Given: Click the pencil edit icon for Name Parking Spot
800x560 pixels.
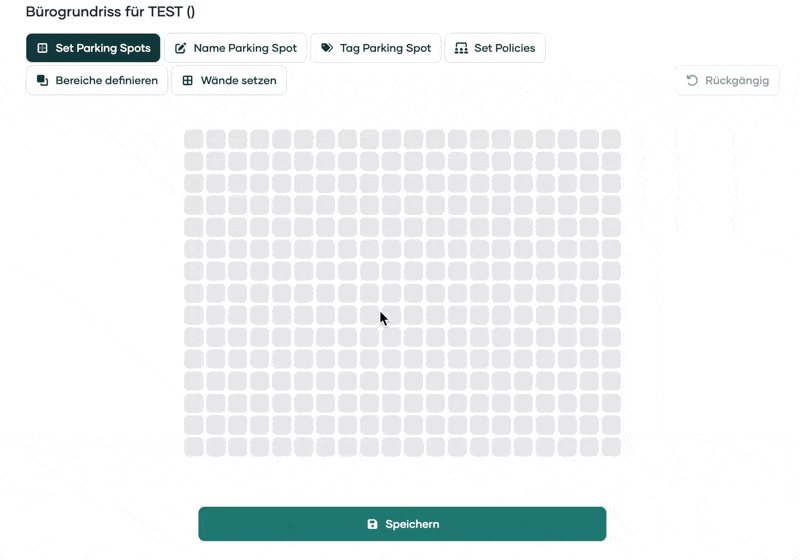Looking at the screenshot, I should [x=181, y=48].
